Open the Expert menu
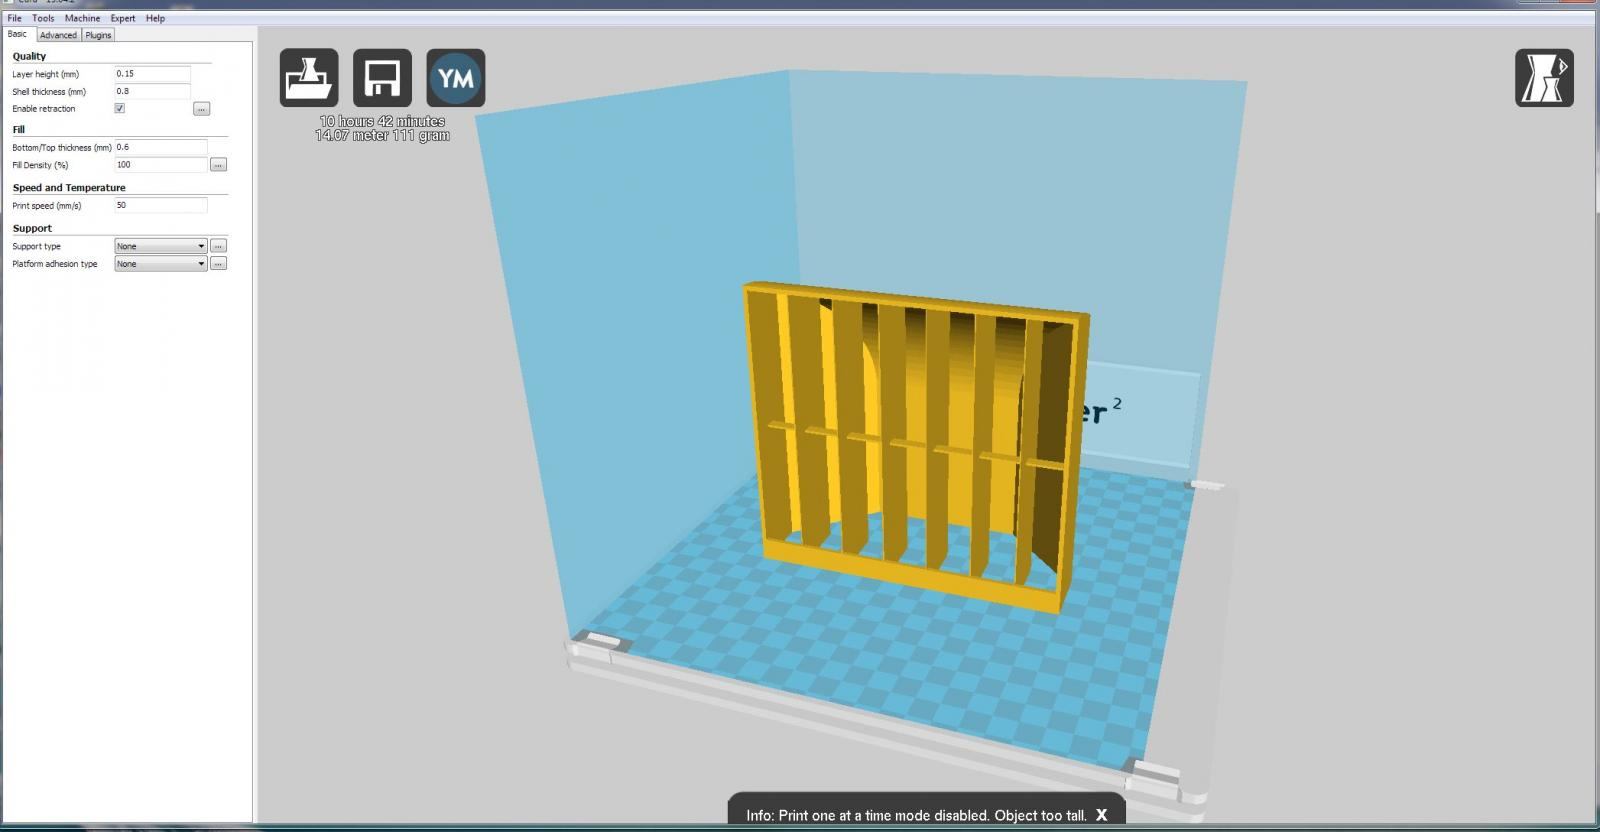The width and height of the screenshot is (1600, 832). tap(123, 18)
